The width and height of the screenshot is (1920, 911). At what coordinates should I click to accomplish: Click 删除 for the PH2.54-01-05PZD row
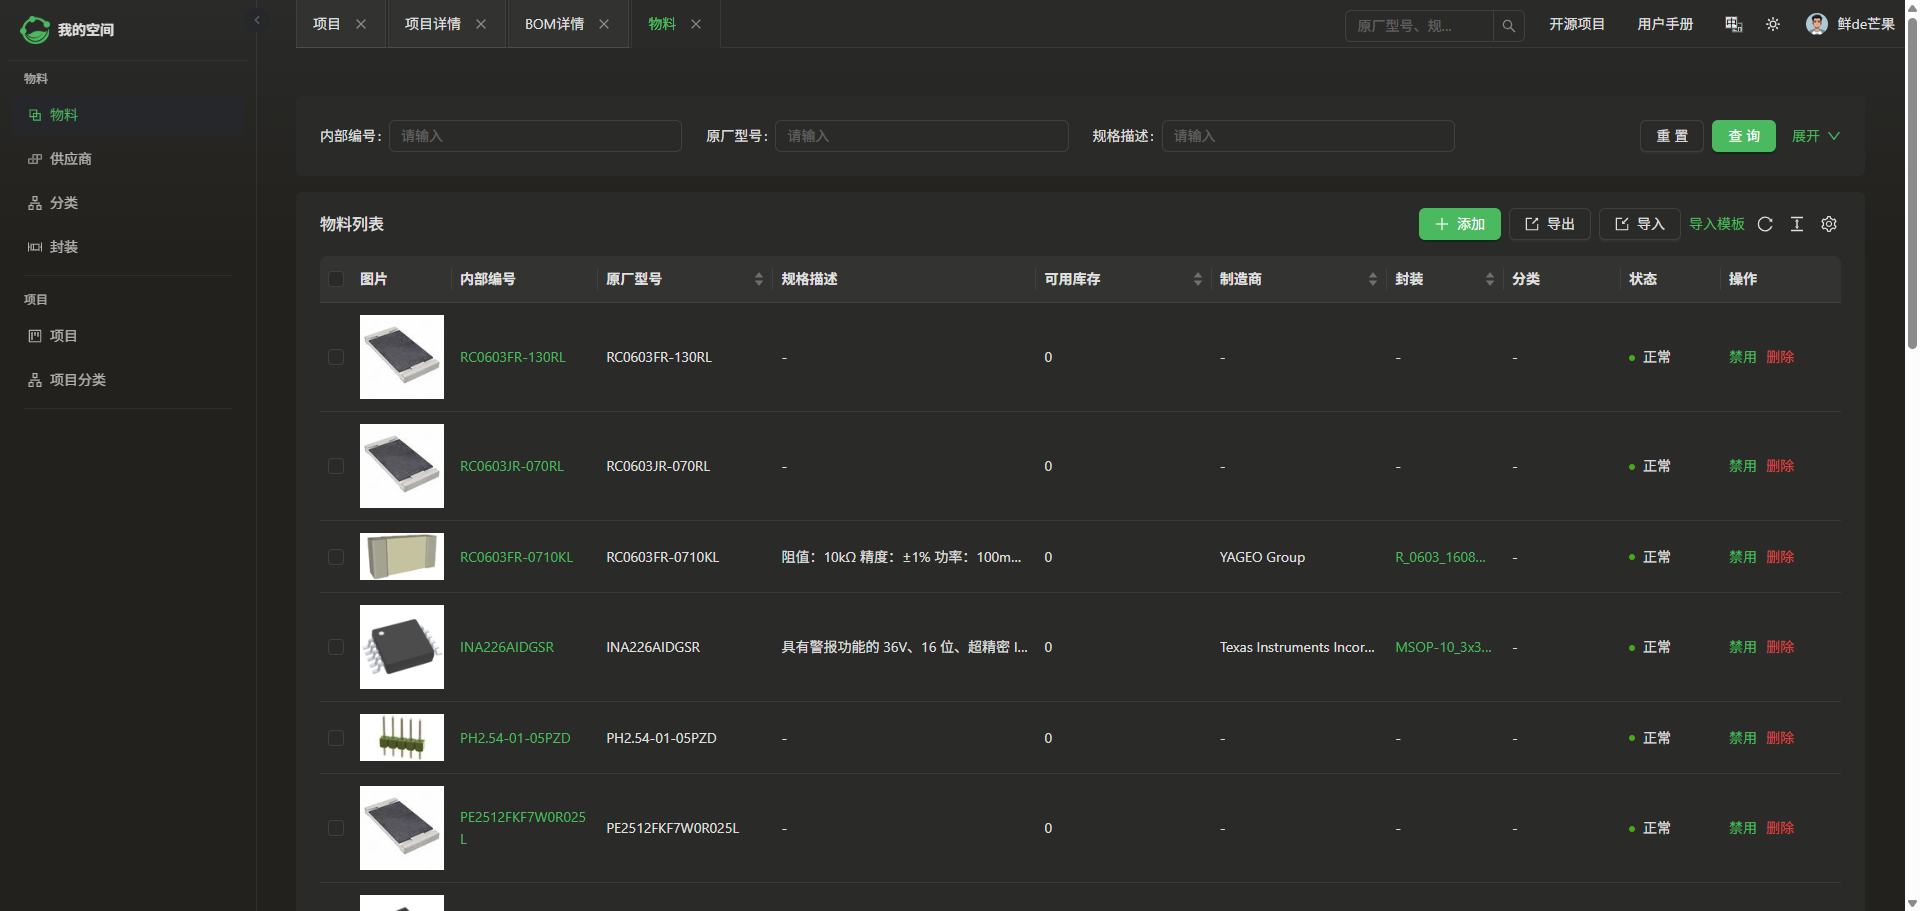point(1780,738)
